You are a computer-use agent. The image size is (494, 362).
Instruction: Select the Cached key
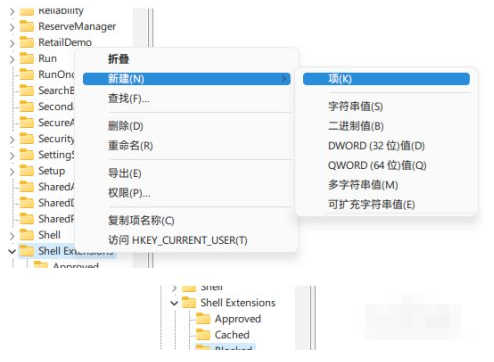pos(232,335)
